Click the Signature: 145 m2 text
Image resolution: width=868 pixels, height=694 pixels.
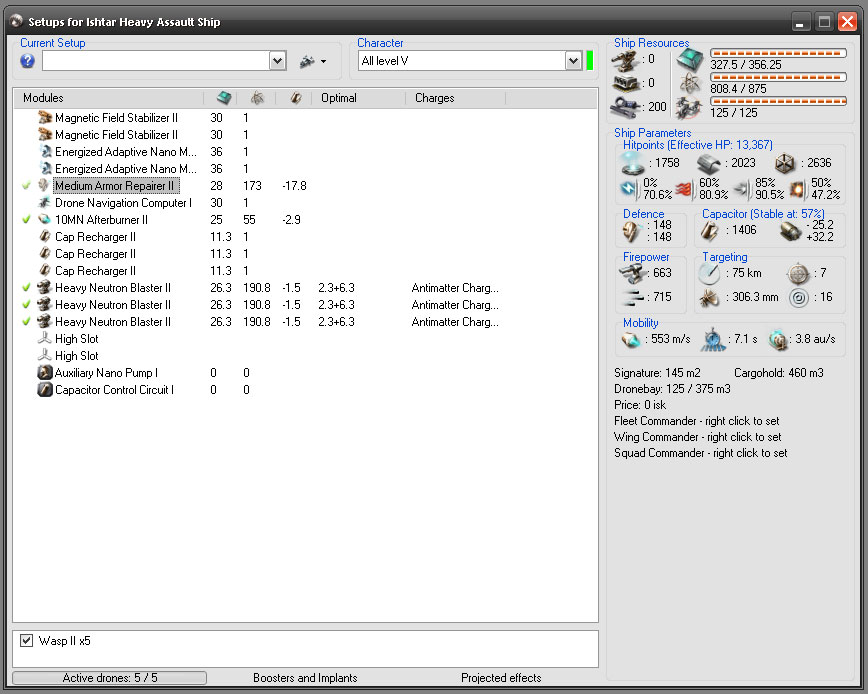pos(657,373)
